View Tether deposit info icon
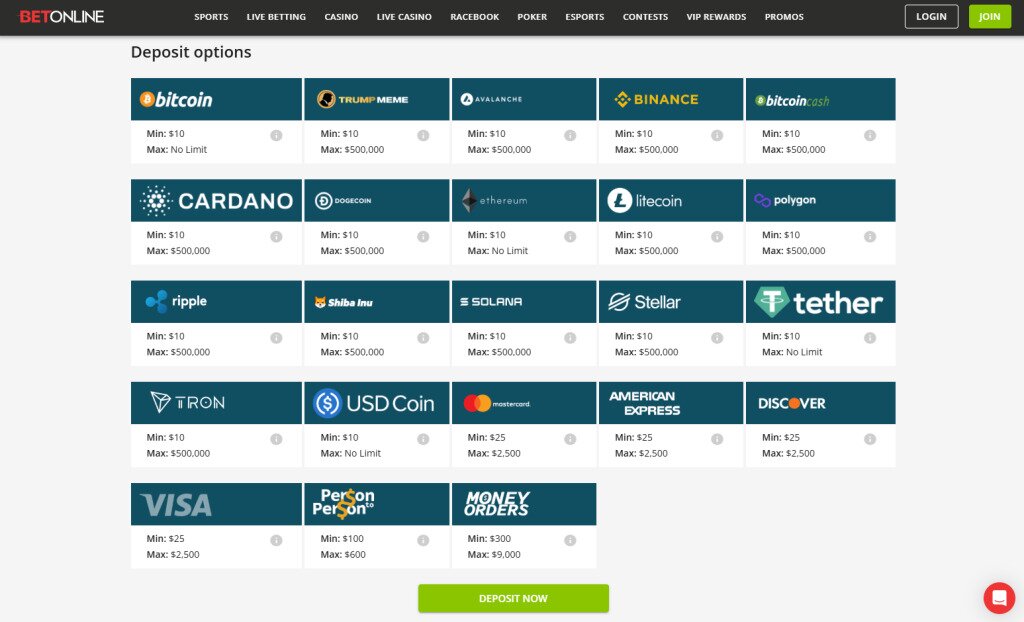Viewport: 1024px width, 622px height. click(x=870, y=338)
